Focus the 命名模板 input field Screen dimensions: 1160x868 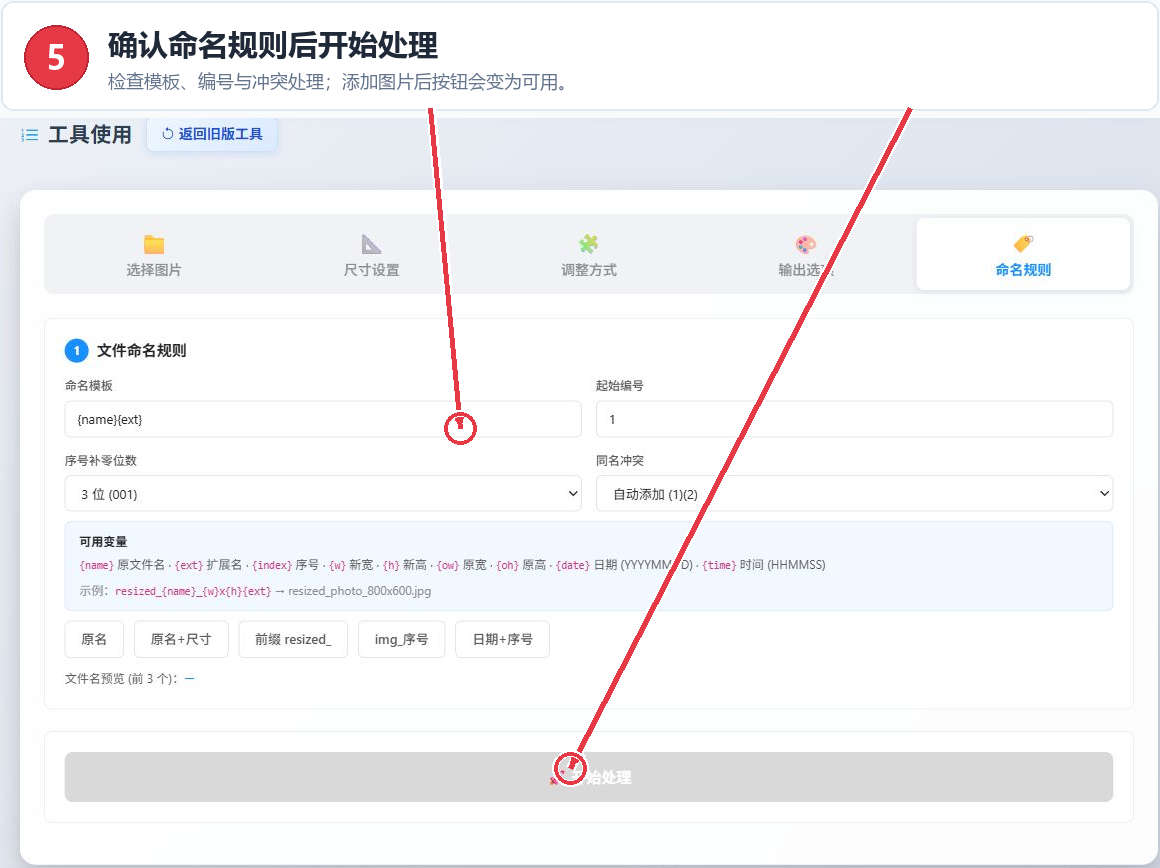323,420
